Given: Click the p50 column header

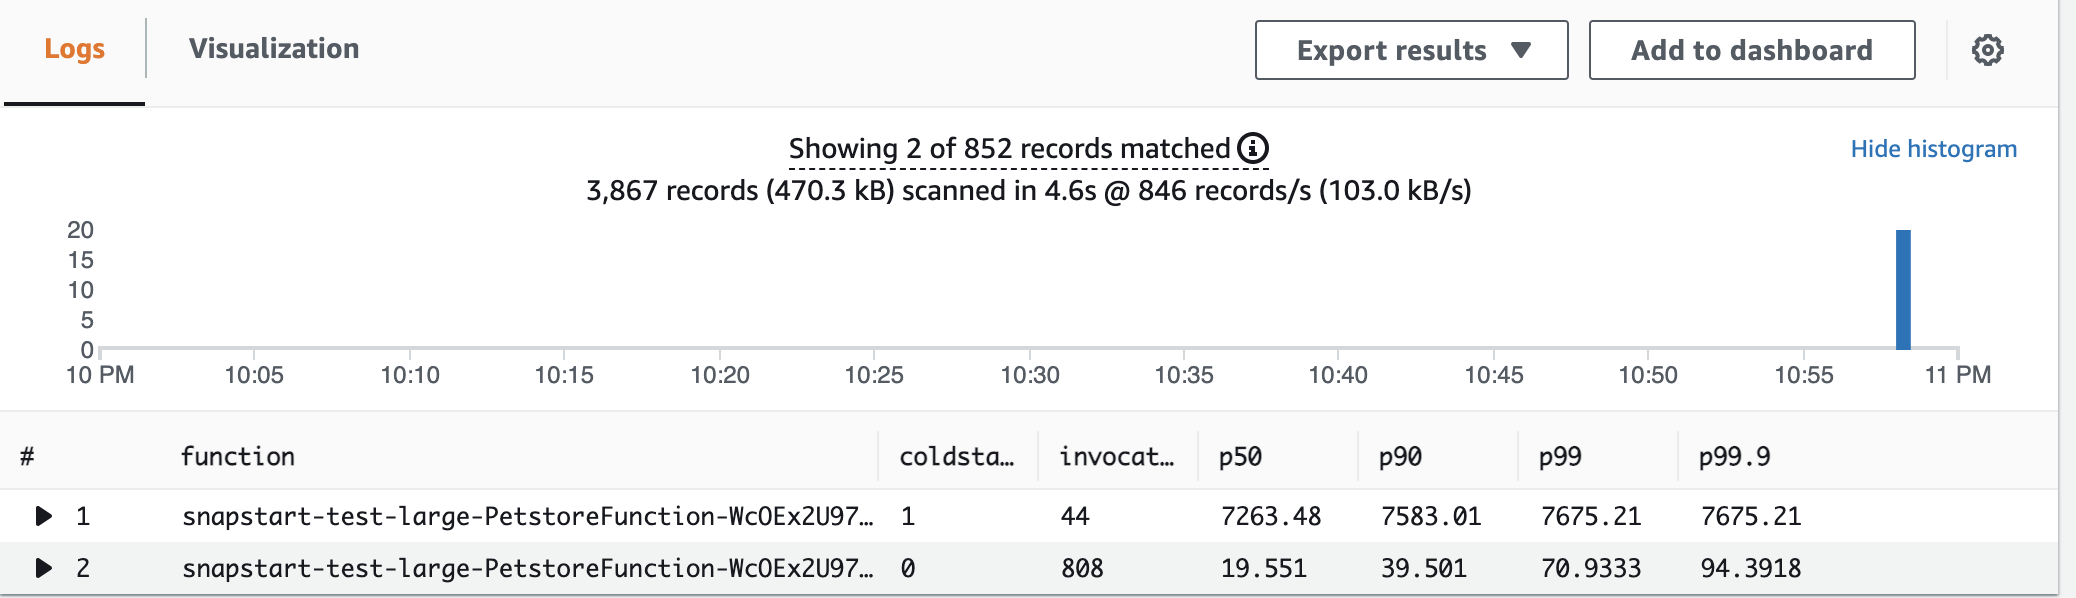Looking at the screenshot, I should (x=1240, y=457).
